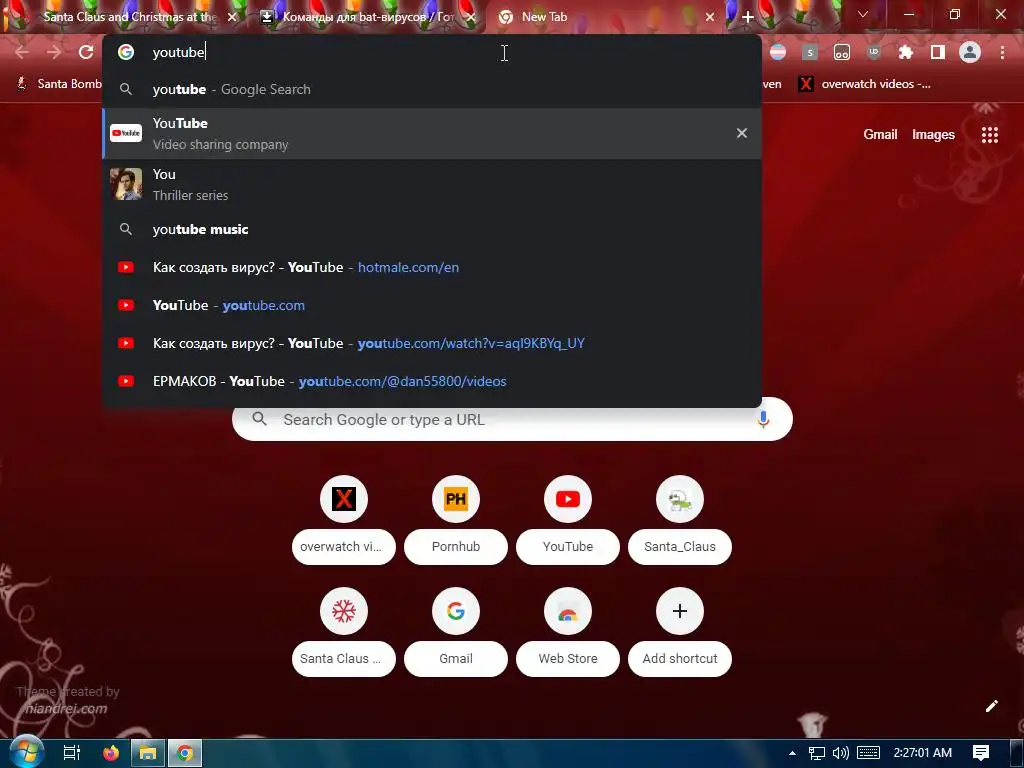Open the ЕРМАКОВ - YouTube suggestion

[432, 381]
